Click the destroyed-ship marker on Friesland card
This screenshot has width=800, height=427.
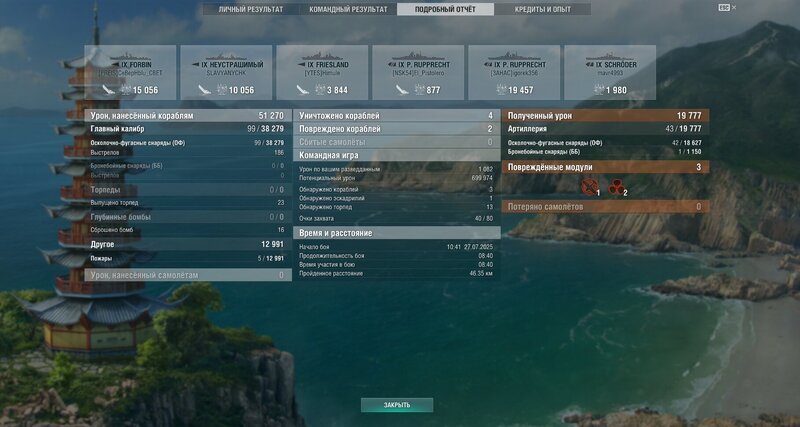pyautogui.click(x=303, y=90)
